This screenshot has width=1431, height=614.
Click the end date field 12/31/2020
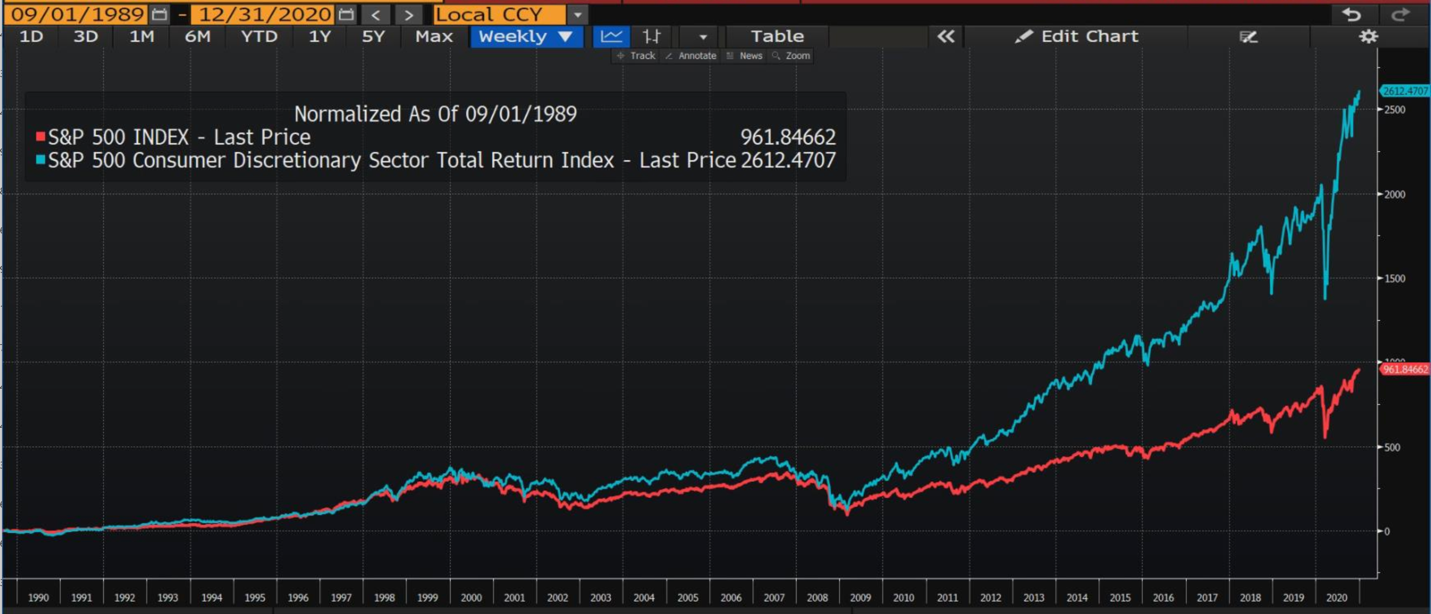tap(262, 15)
